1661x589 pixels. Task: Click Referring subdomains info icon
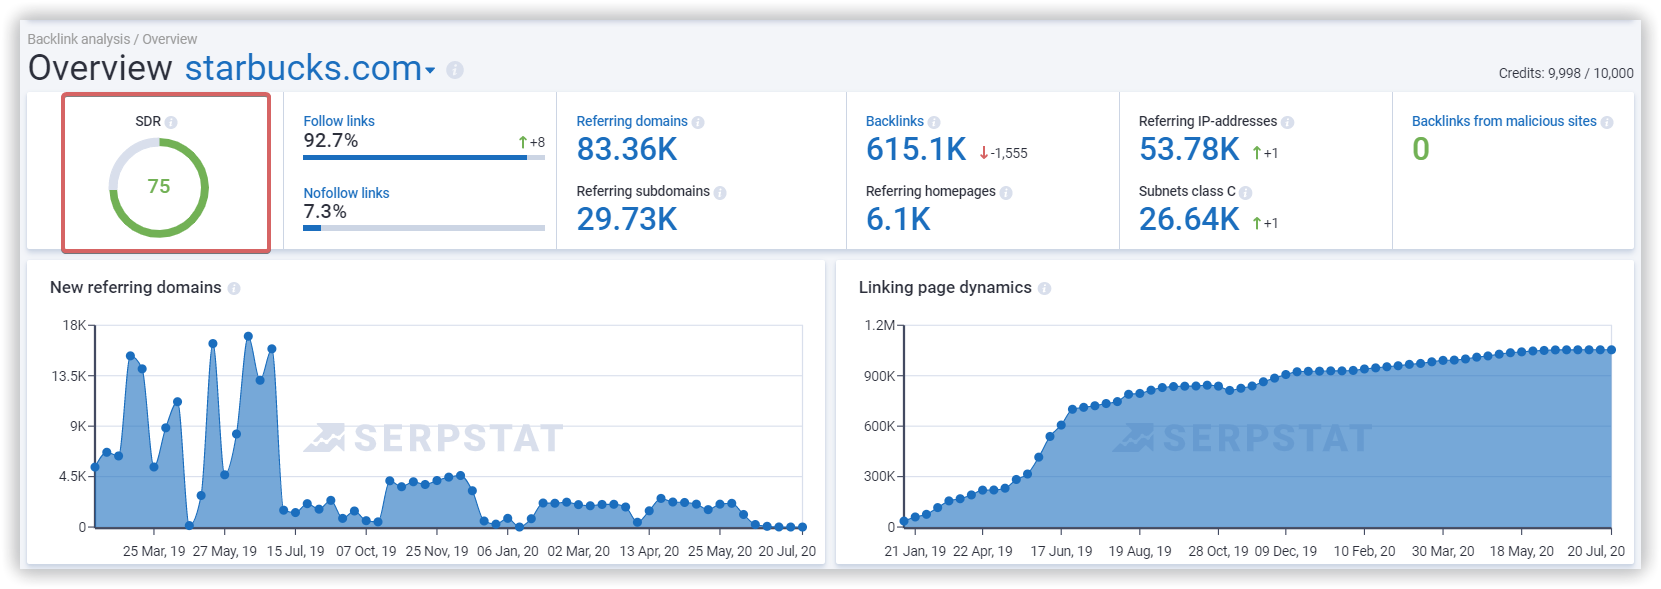pyautogui.click(x=720, y=192)
